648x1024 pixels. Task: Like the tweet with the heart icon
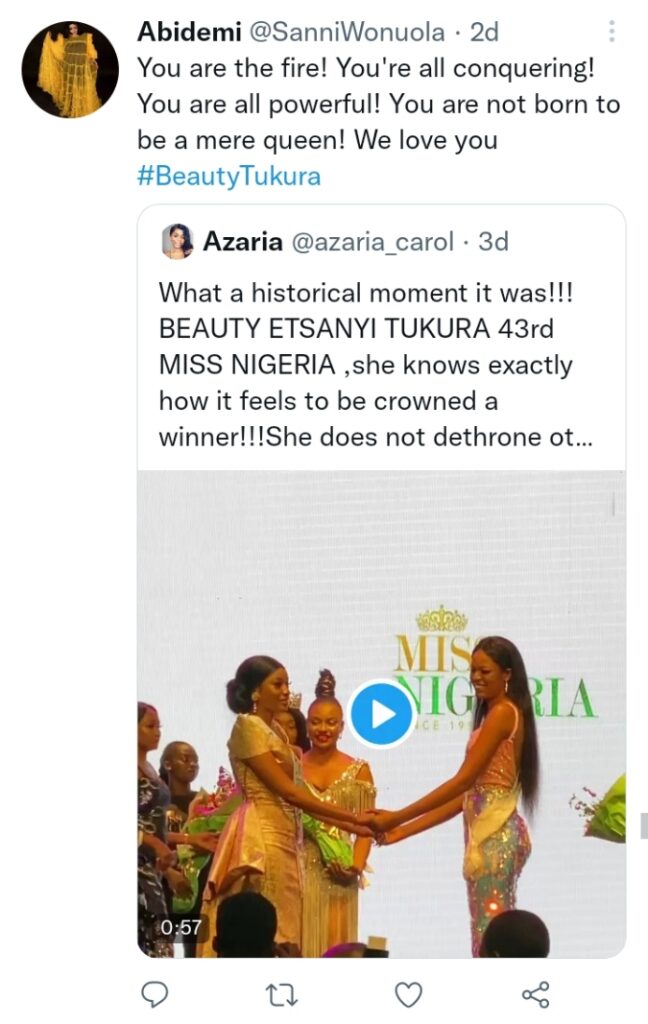click(407, 994)
